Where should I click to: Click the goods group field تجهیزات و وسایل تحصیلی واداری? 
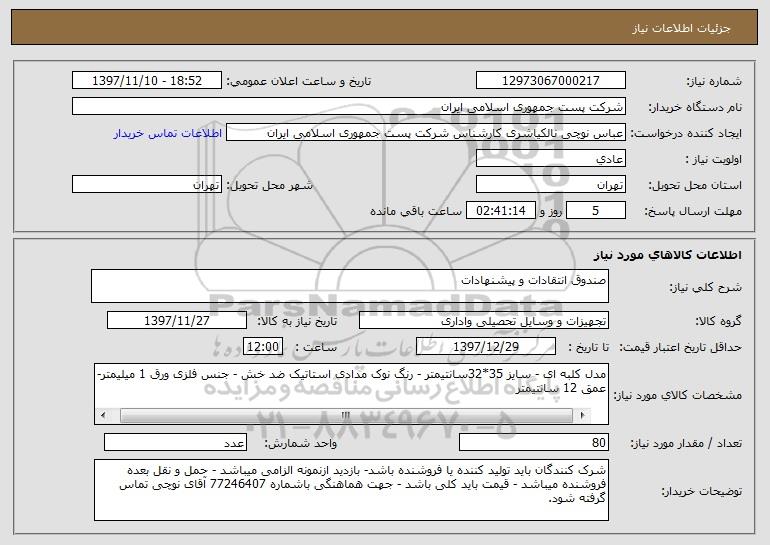[x=484, y=321]
